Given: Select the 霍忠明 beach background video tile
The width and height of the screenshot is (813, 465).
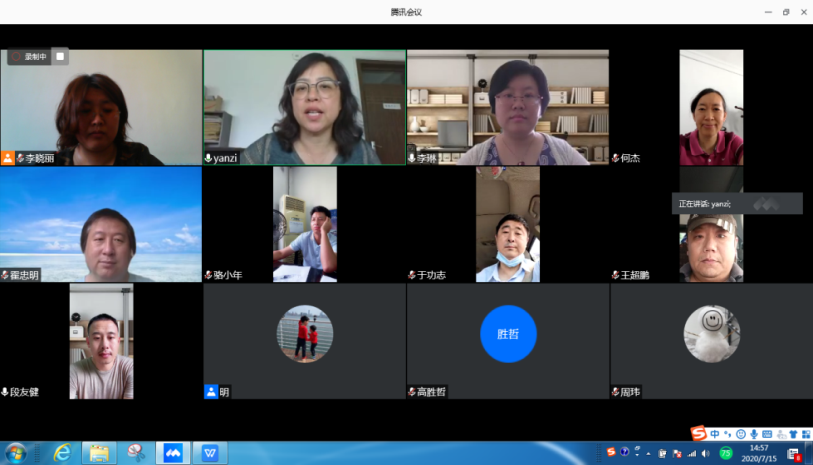Looking at the screenshot, I should 100,224.
